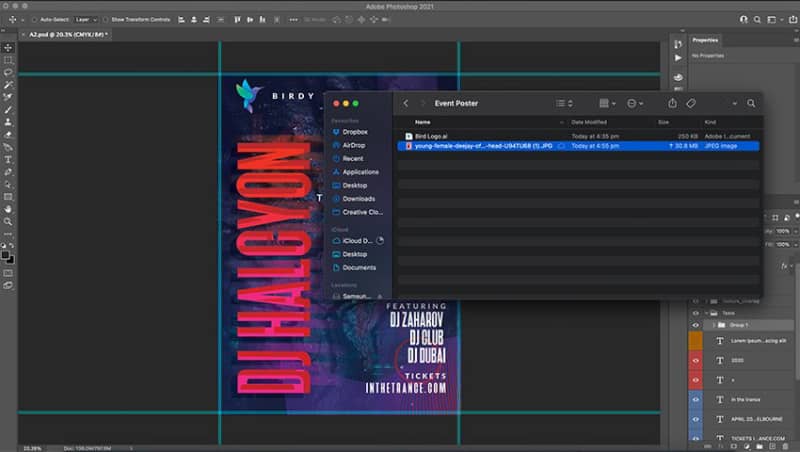Viewport: 800px width, 452px height.
Task: Select the Lasso tool
Action: click(8, 72)
